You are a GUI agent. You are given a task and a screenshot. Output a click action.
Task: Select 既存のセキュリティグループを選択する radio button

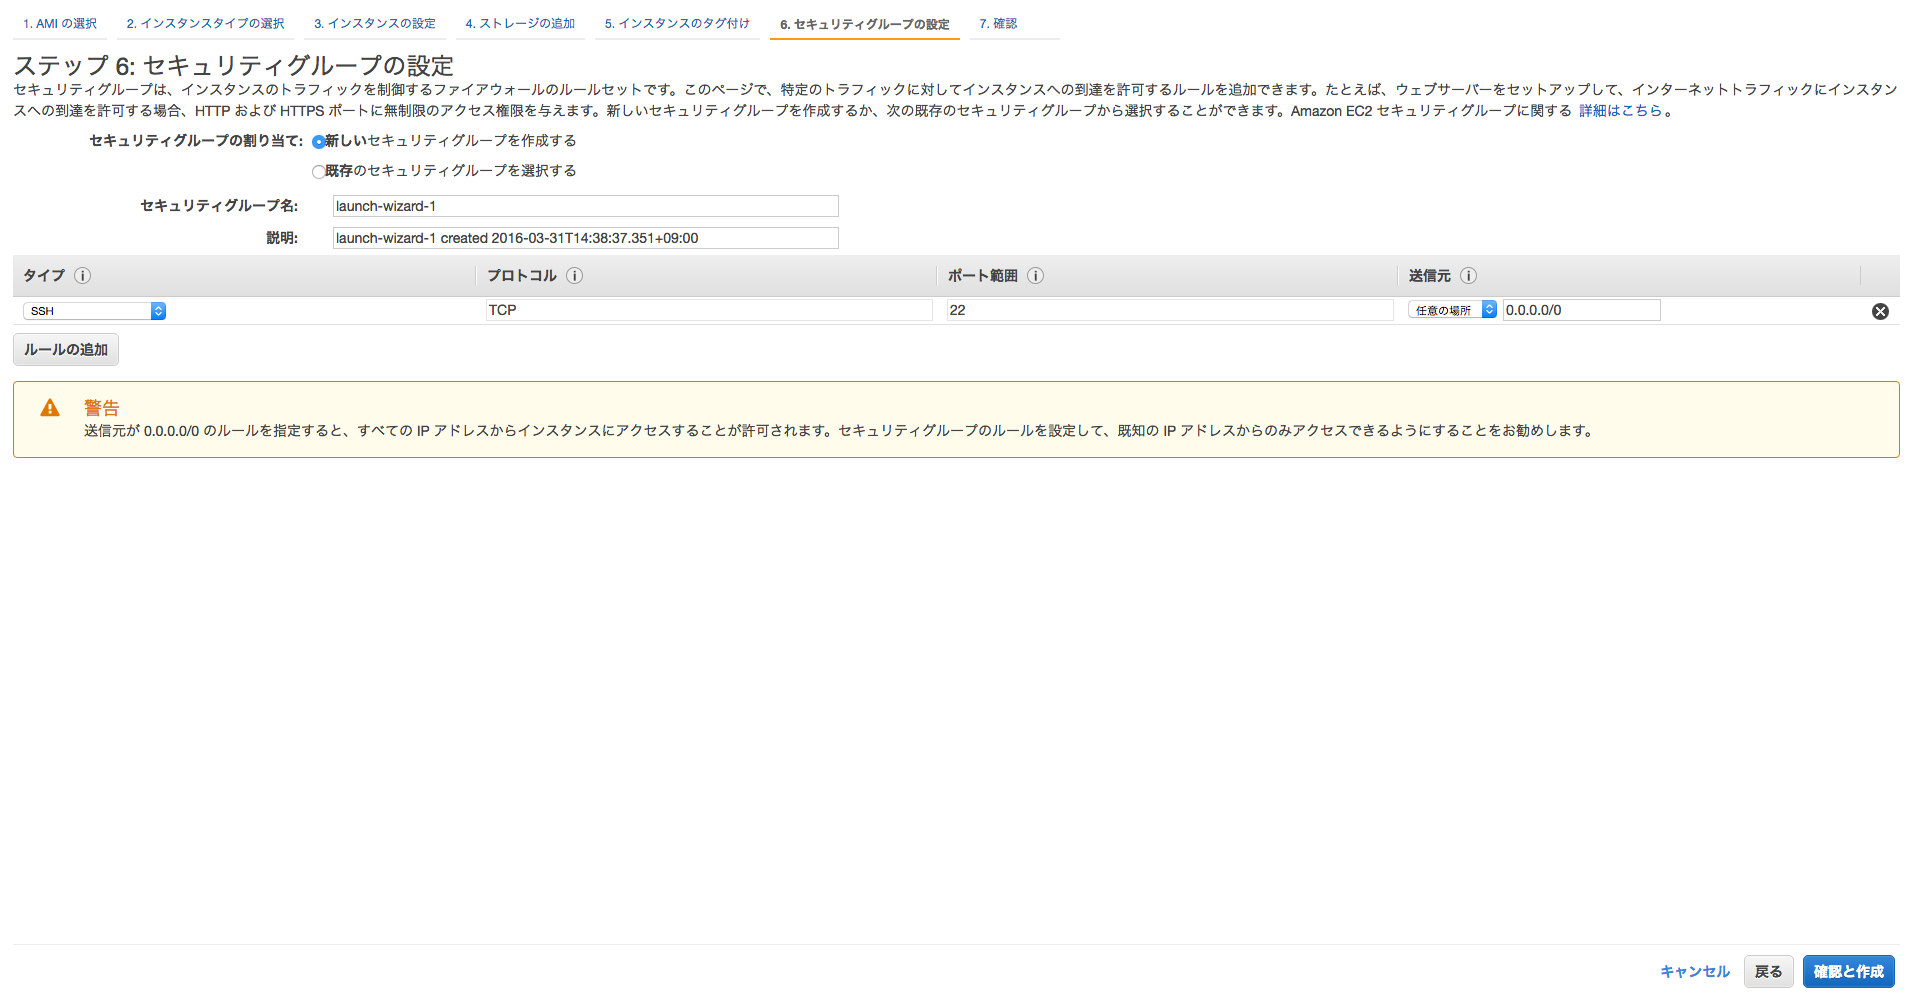(319, 171)
